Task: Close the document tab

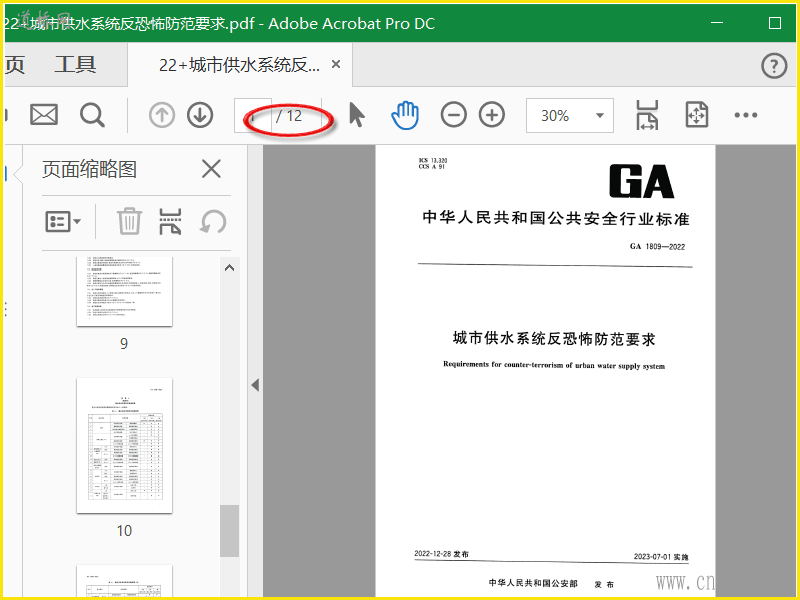Action: pyautogui.click(x=336, y=64)
